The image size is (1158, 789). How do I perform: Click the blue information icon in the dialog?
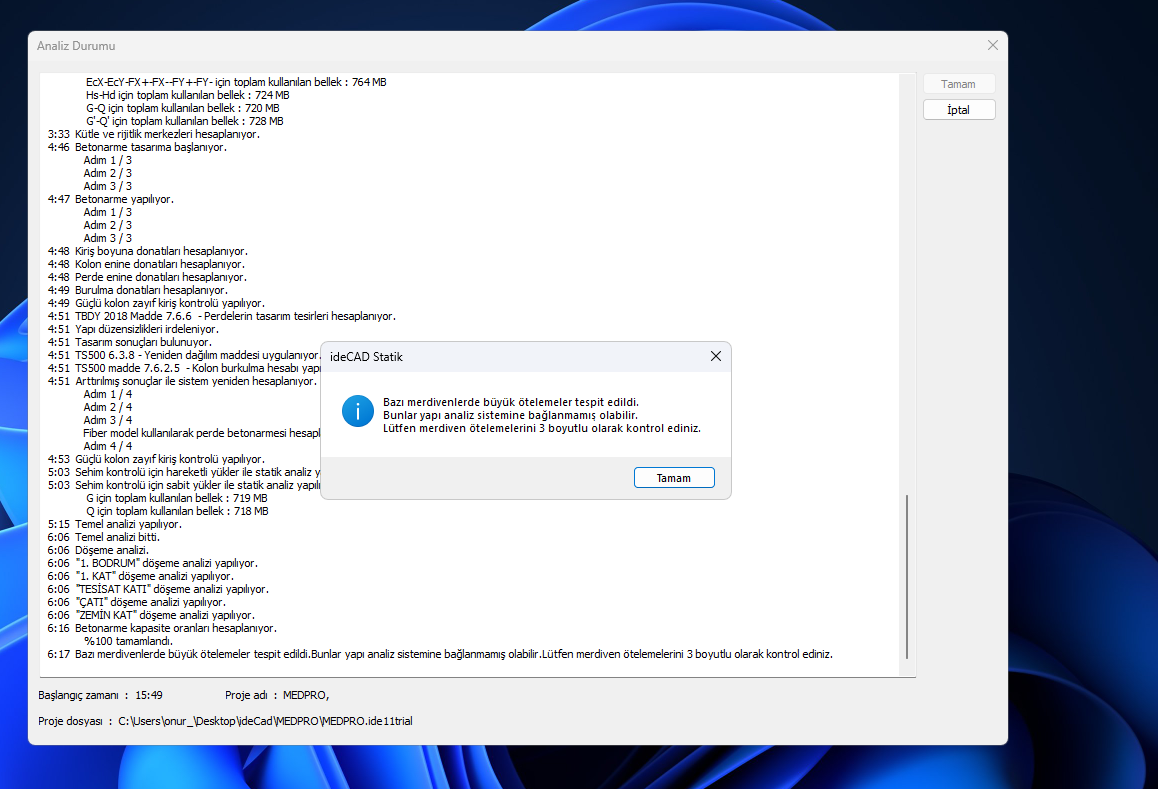[357, 411]
